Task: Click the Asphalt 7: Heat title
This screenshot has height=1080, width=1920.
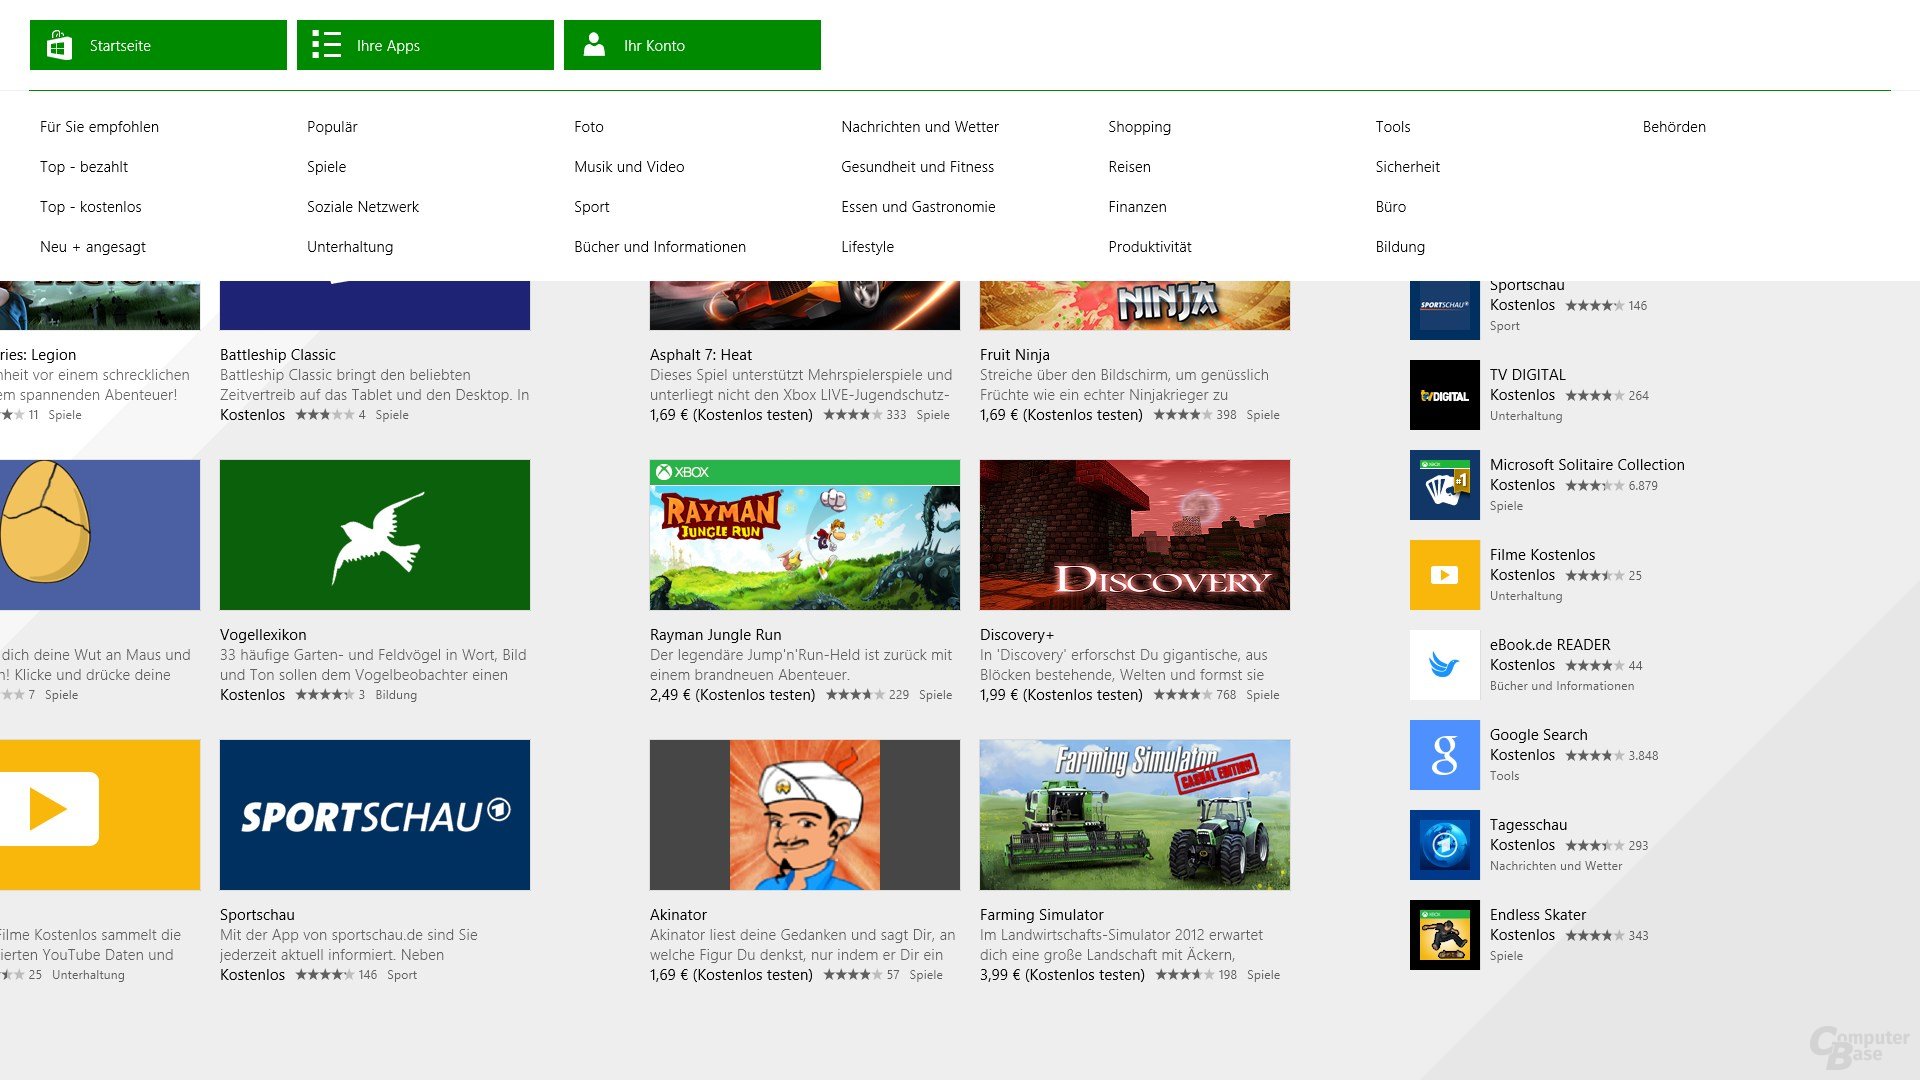Action: click(701, 355)
